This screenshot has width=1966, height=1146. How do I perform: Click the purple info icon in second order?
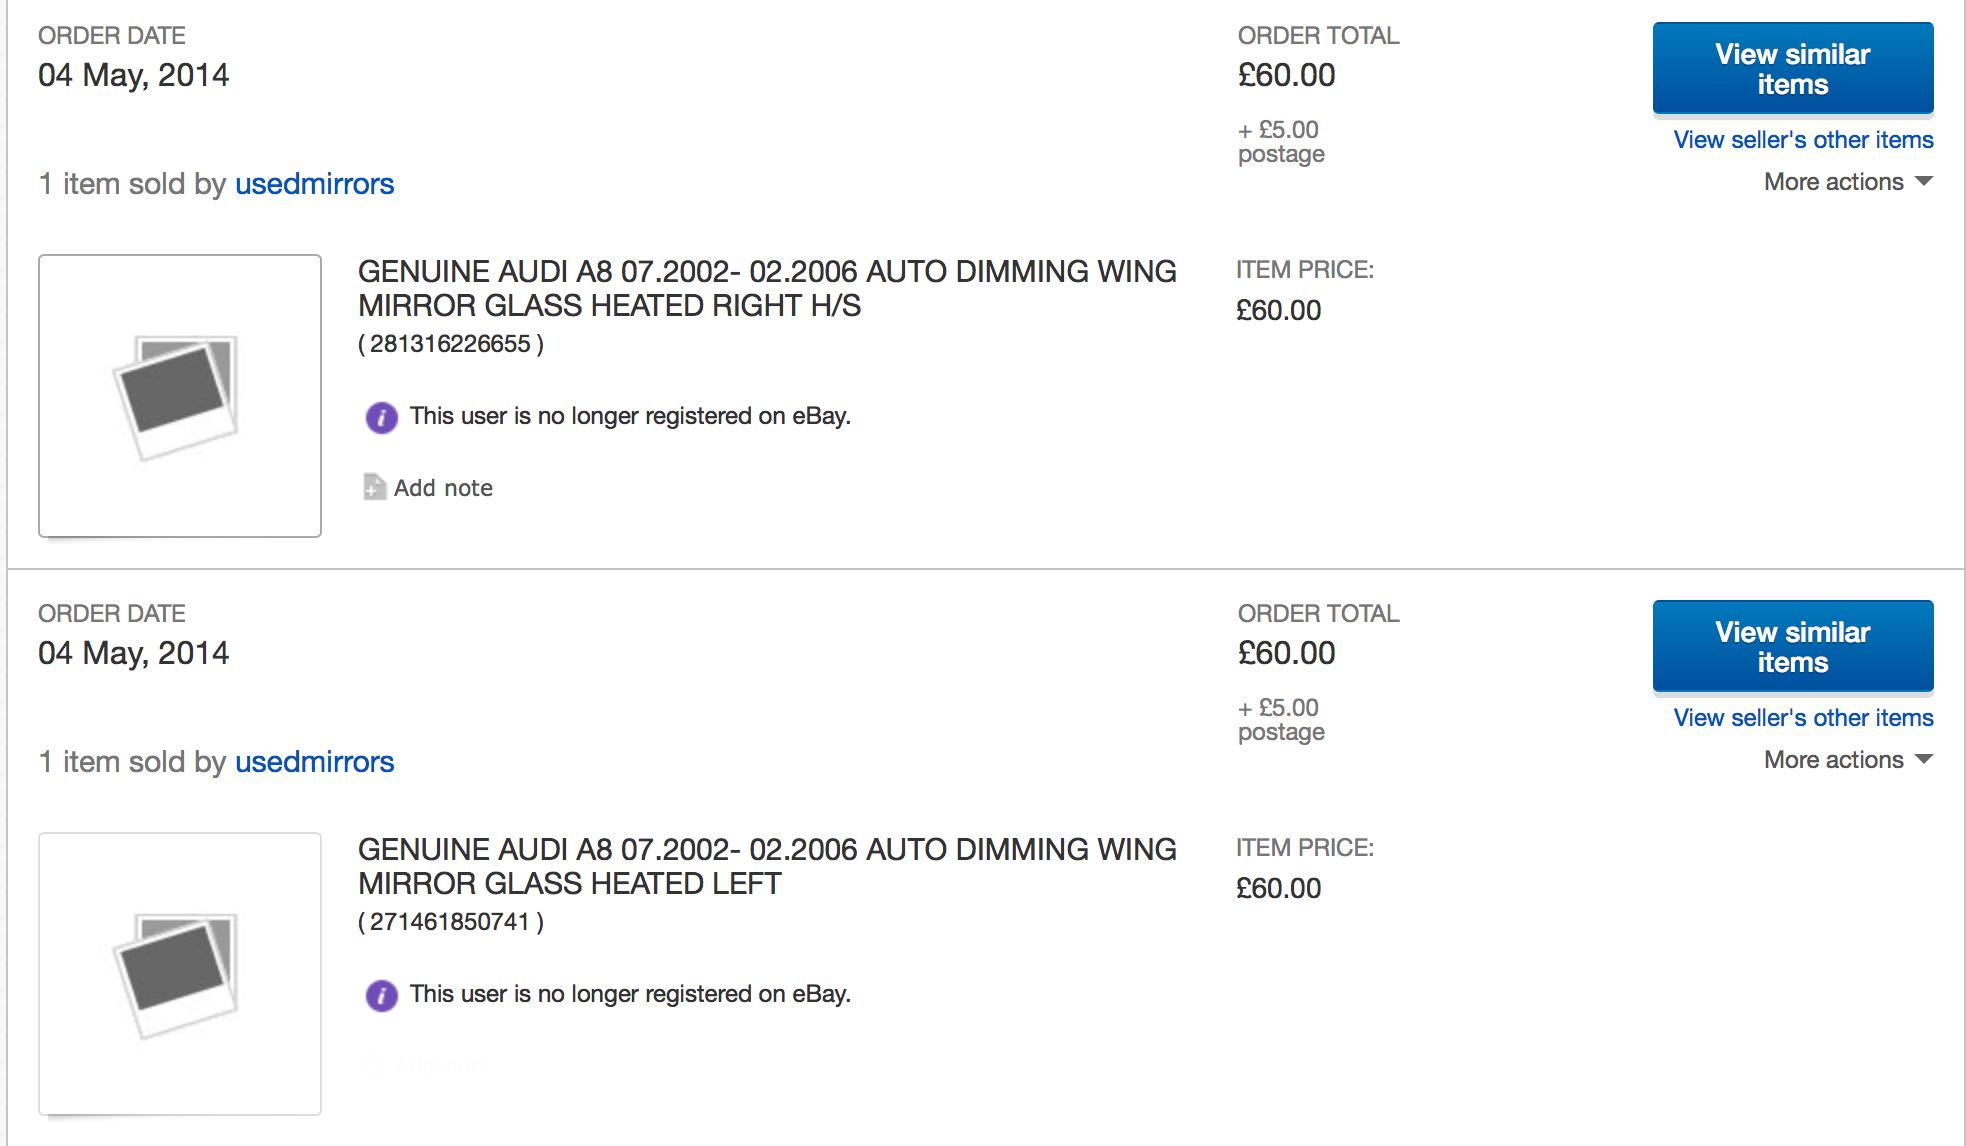tap(381, 995)
